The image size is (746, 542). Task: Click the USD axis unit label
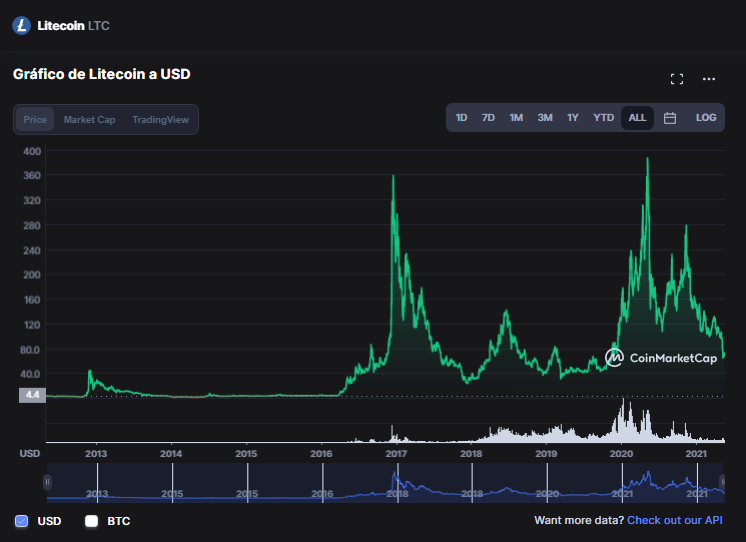point(29,453)
